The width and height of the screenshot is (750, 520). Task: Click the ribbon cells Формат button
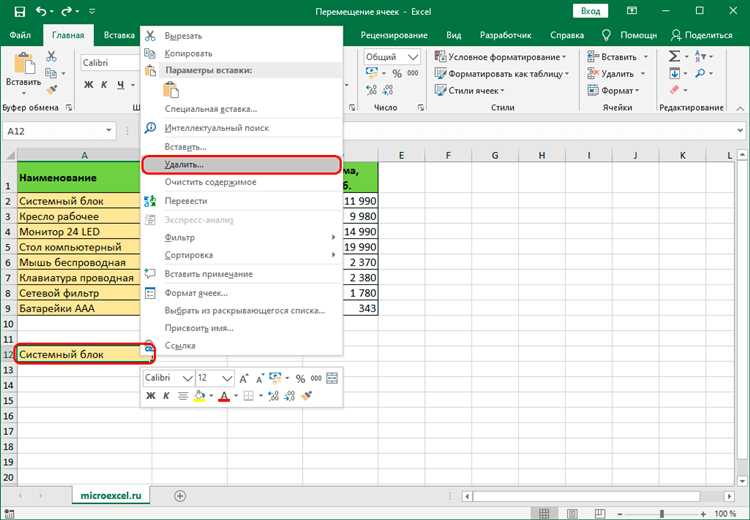(x=613, y=90)
